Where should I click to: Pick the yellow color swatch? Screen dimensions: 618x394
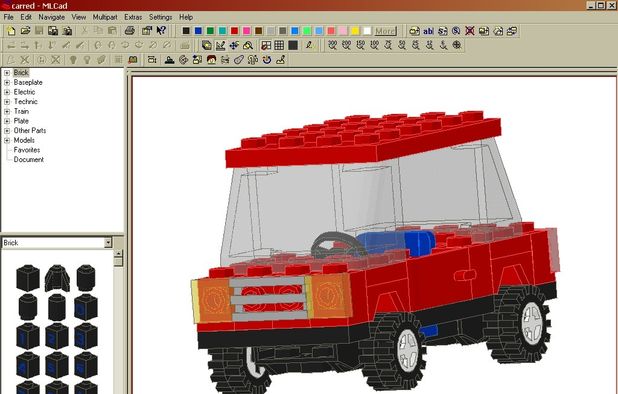coord(355,31)
